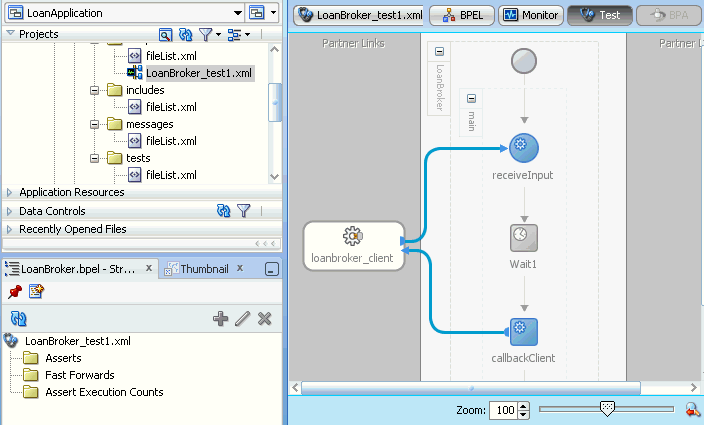Select the callbackClient activity icon

point(524,332)
